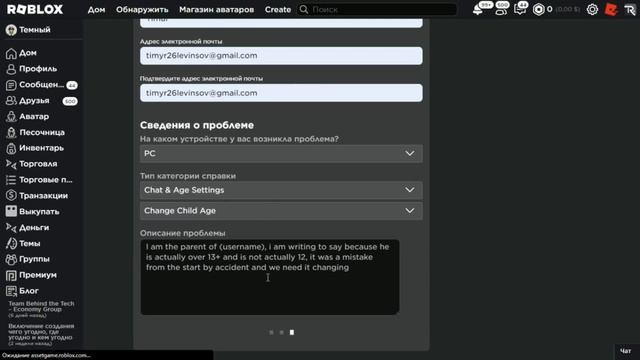This screenshot has height=360, width=640.
Task: Open friend requests icon in top bar
Action: [x=500, y=9]
